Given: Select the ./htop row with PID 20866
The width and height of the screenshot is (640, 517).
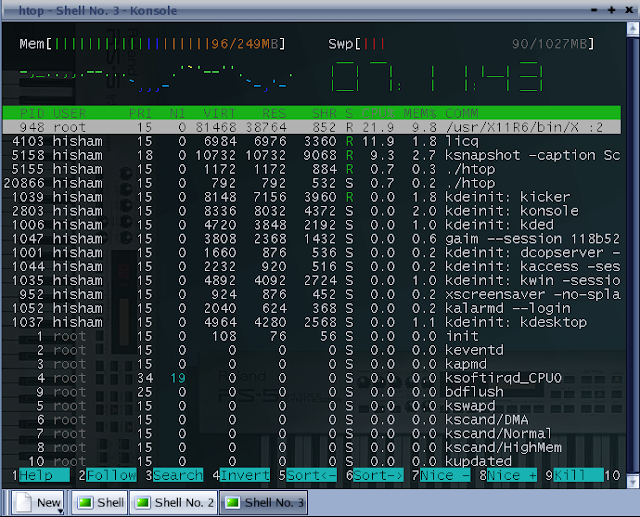Looking at the screenshot, I should pos(312,183).
